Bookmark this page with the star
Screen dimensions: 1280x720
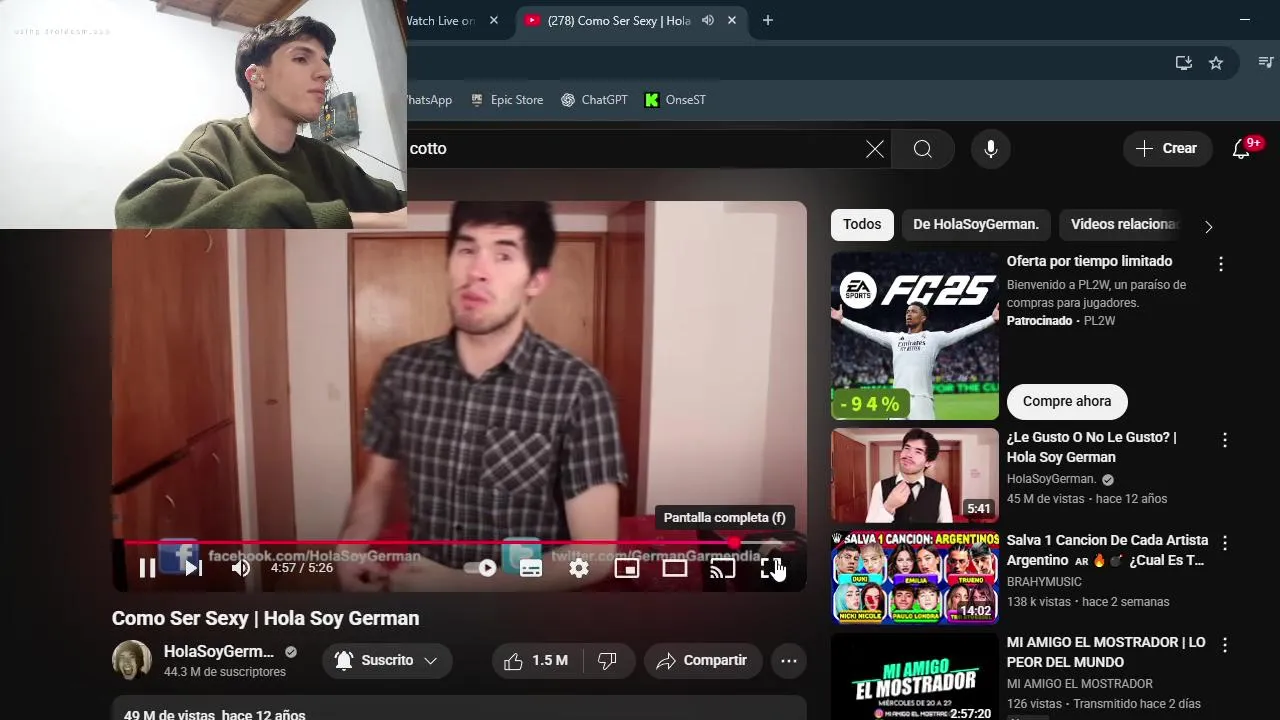point(1216,63)
